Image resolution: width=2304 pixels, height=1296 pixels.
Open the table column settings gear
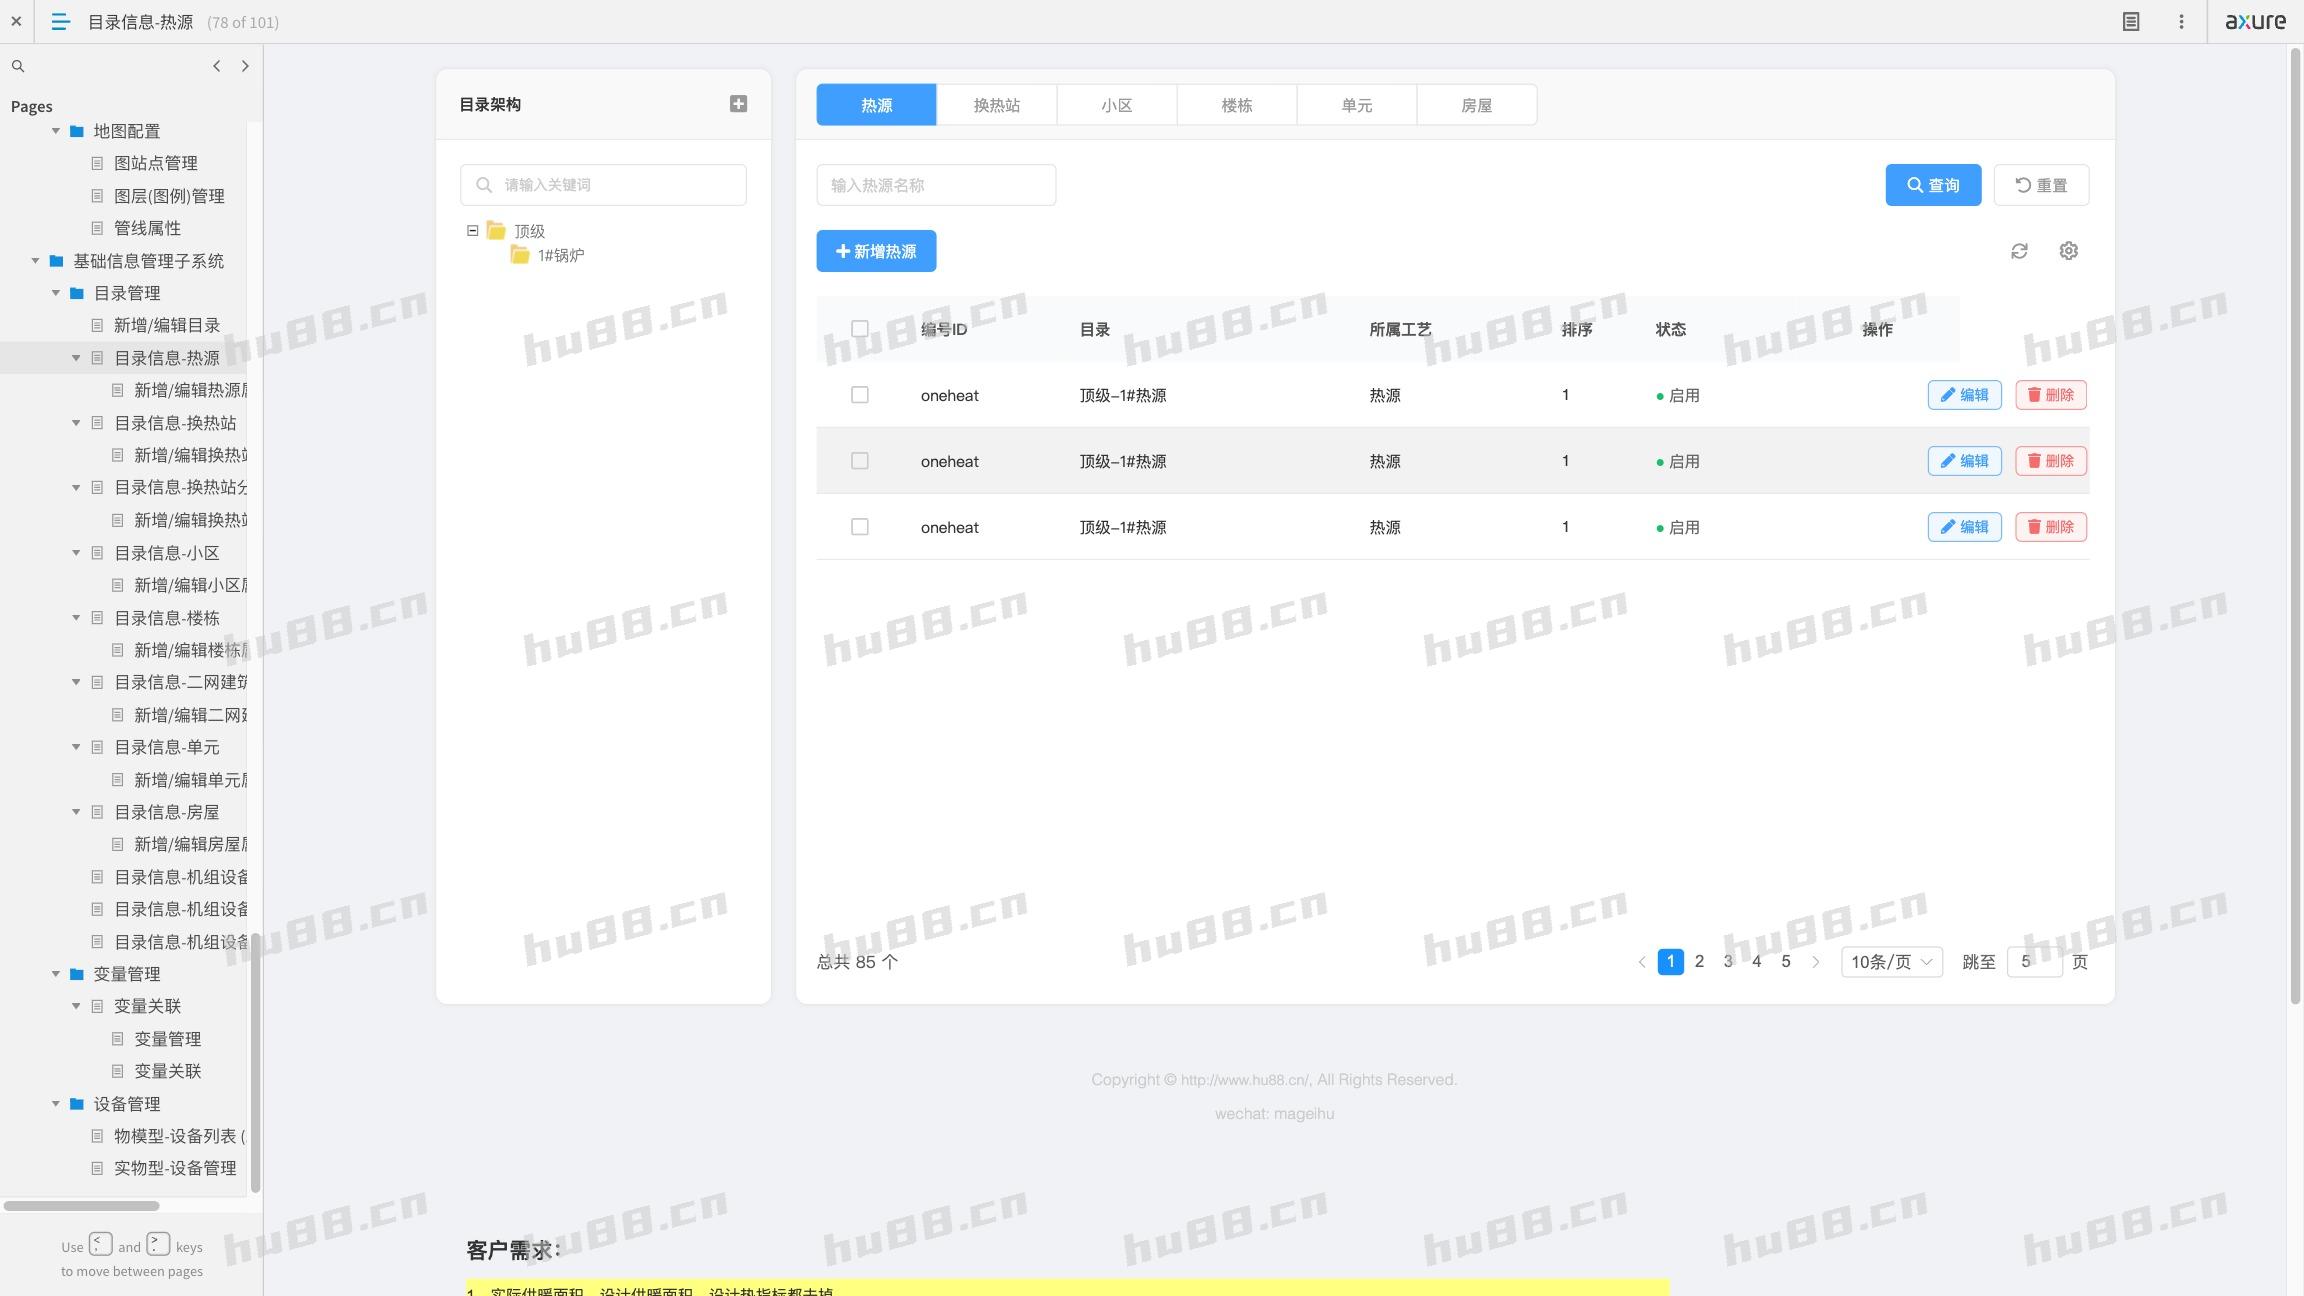coord(2068,251)
